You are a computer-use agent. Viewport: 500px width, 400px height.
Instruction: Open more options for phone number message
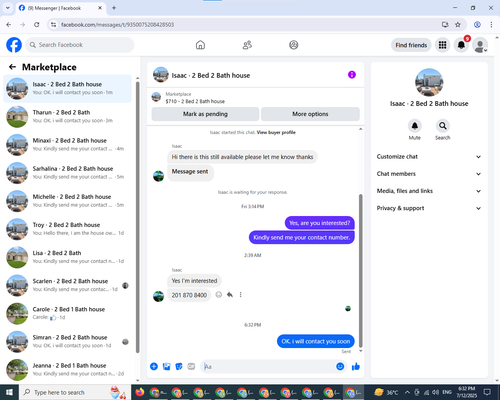point(240,295)
